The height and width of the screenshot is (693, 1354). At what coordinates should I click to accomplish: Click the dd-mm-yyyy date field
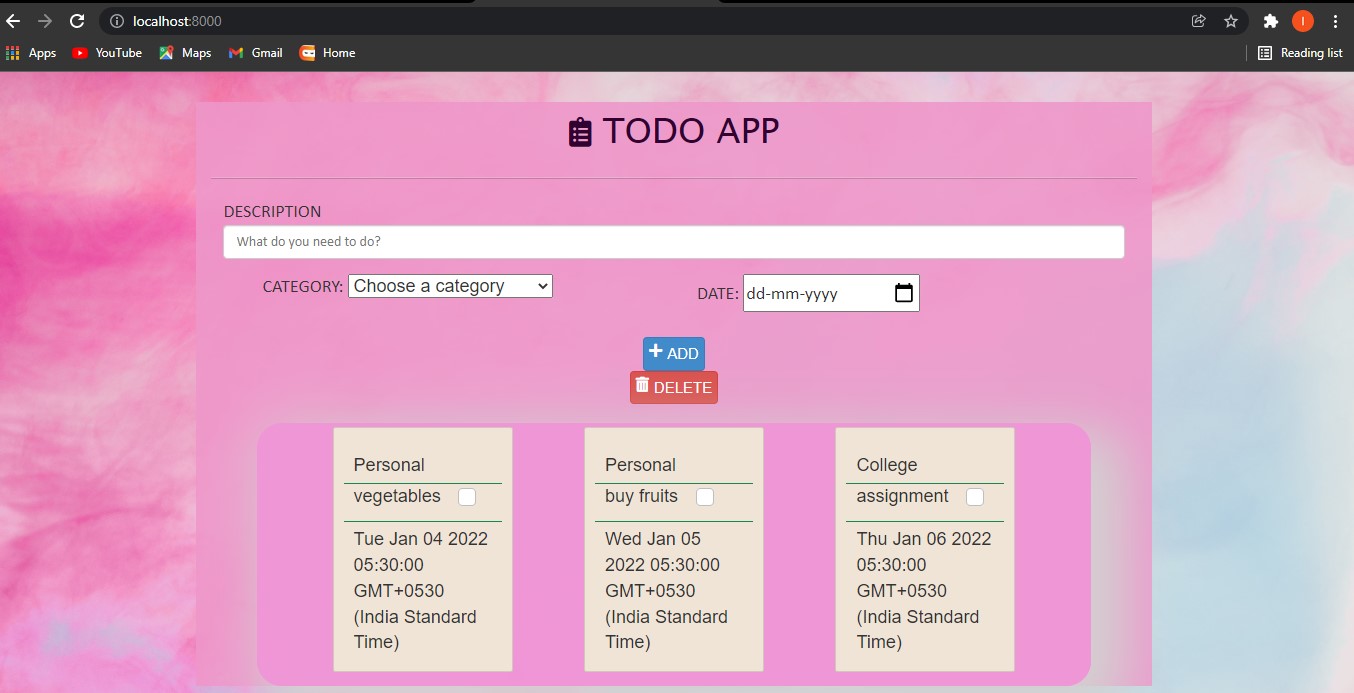(831, 293)
